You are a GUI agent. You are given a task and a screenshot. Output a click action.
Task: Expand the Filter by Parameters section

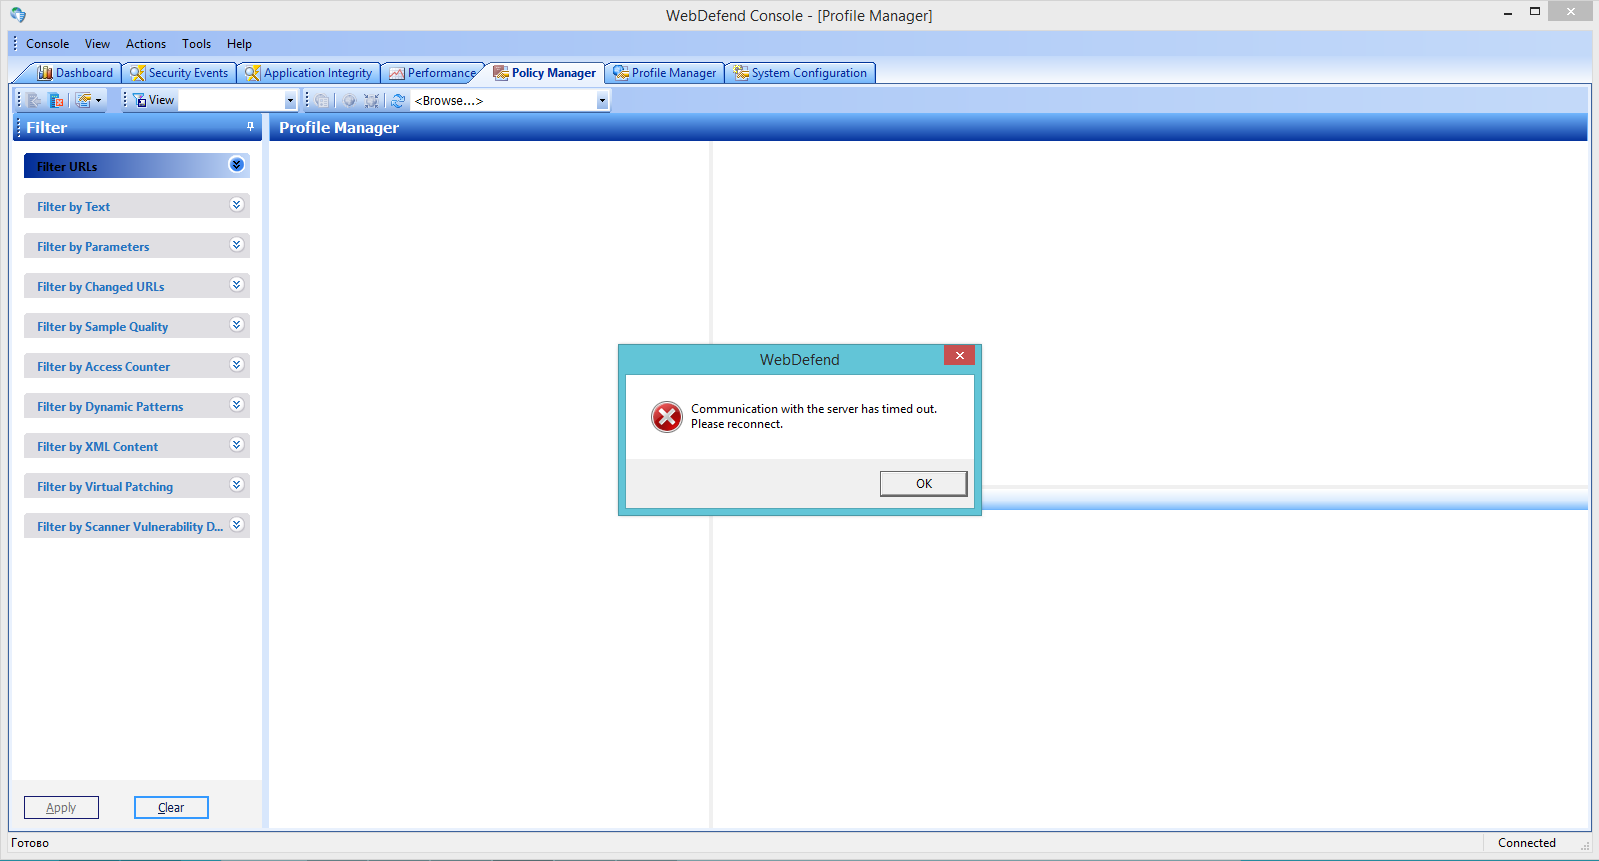pos(237,245)
